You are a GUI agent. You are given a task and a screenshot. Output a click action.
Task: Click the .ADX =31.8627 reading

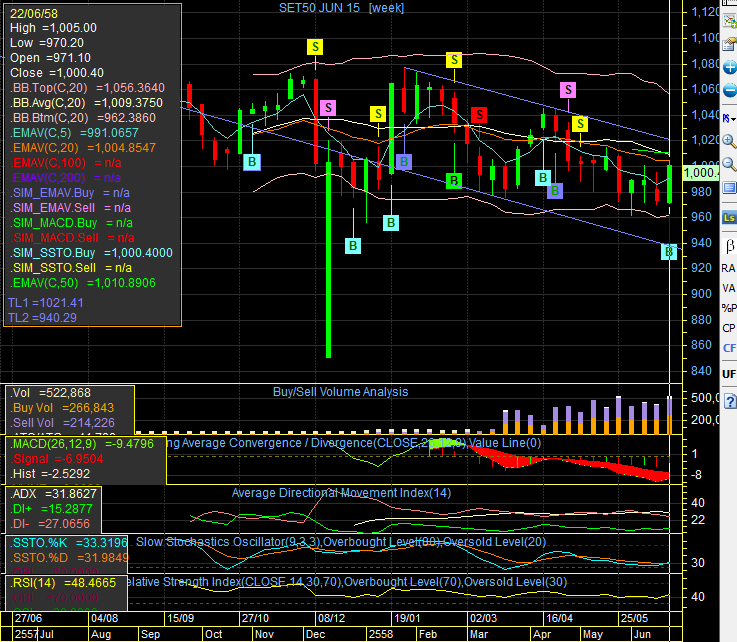53,493
